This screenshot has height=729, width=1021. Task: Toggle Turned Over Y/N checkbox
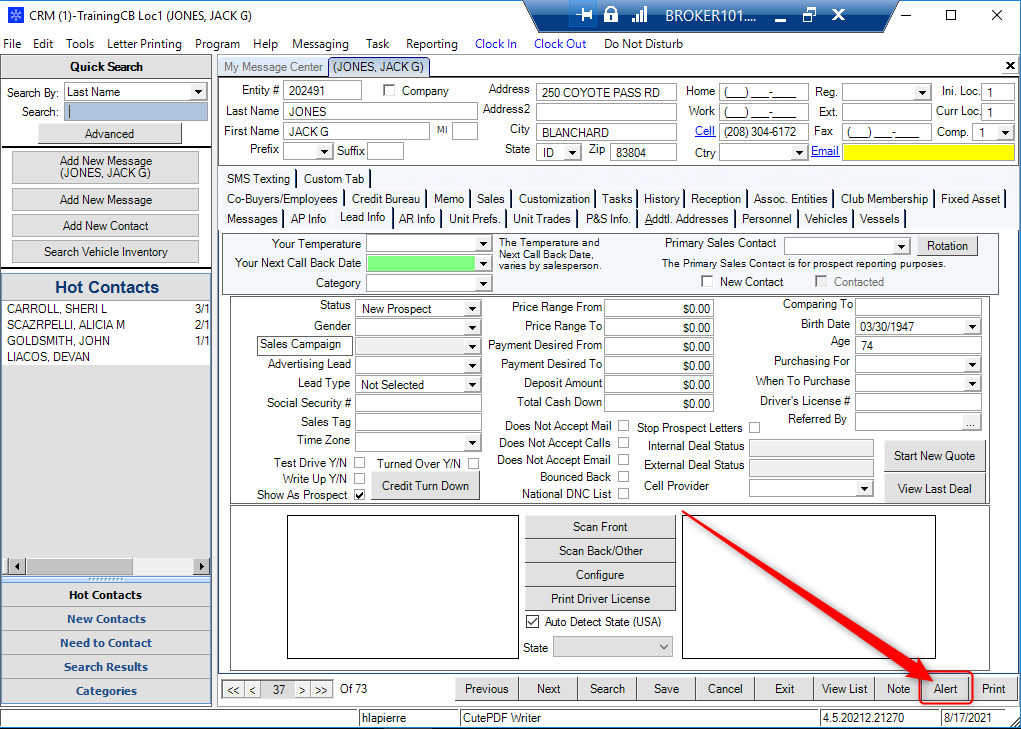(473, 463)
